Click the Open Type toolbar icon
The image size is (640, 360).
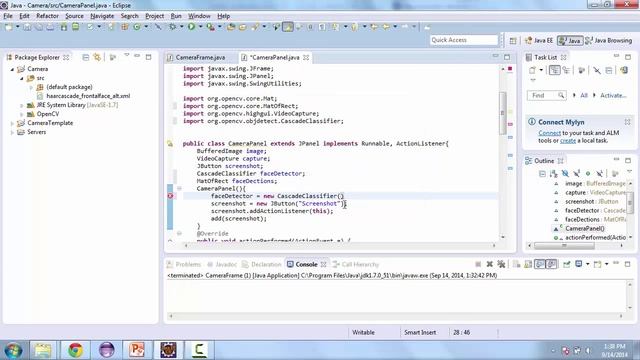[x=231, y=27]
